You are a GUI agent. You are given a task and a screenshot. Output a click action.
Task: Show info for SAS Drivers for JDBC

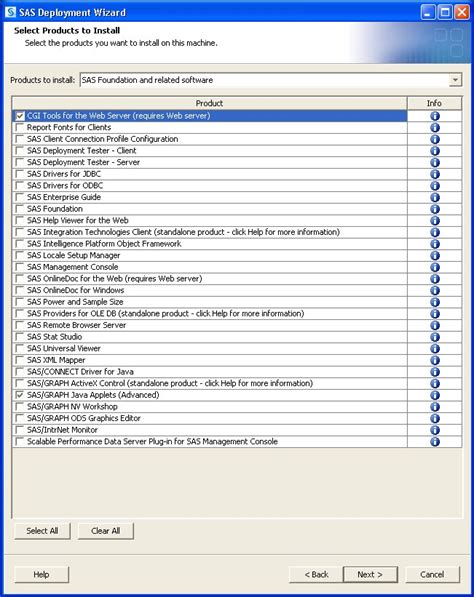coord(435,174)
